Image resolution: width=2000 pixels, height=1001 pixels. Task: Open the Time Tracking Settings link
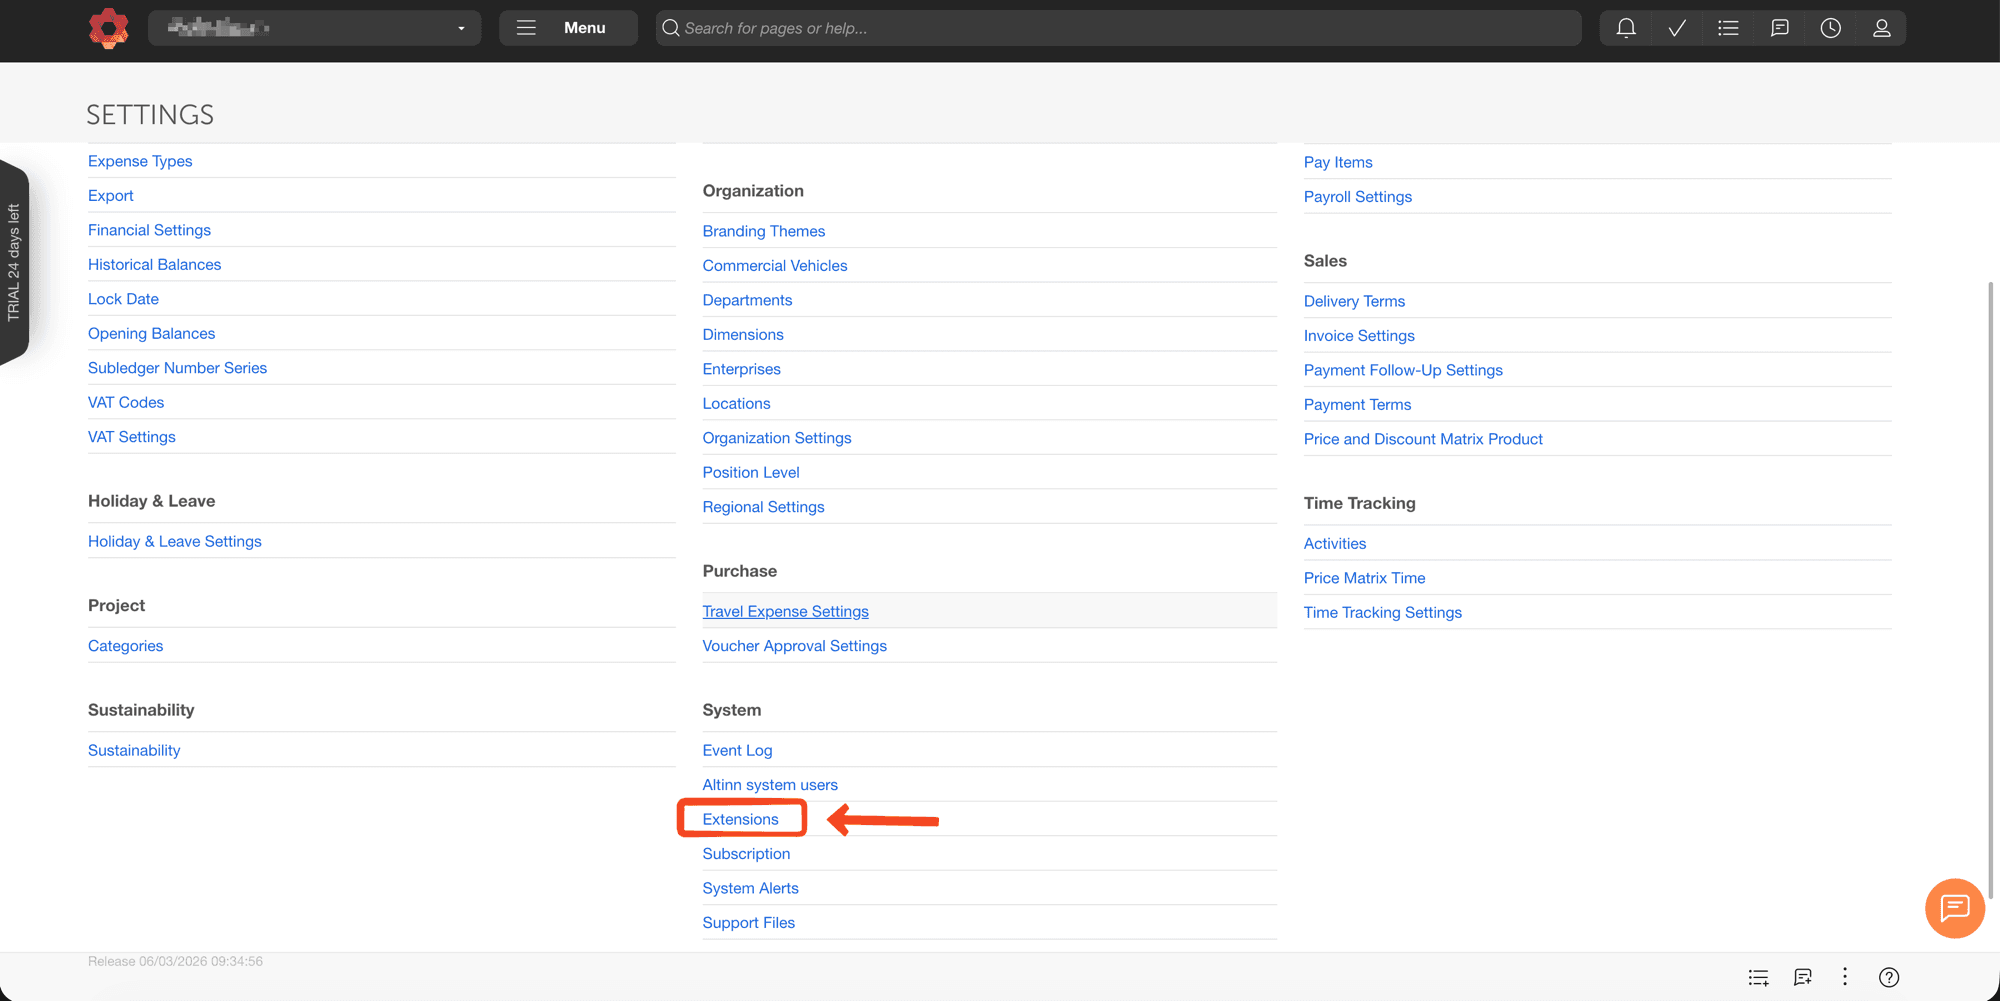[x=1382, y=612]
